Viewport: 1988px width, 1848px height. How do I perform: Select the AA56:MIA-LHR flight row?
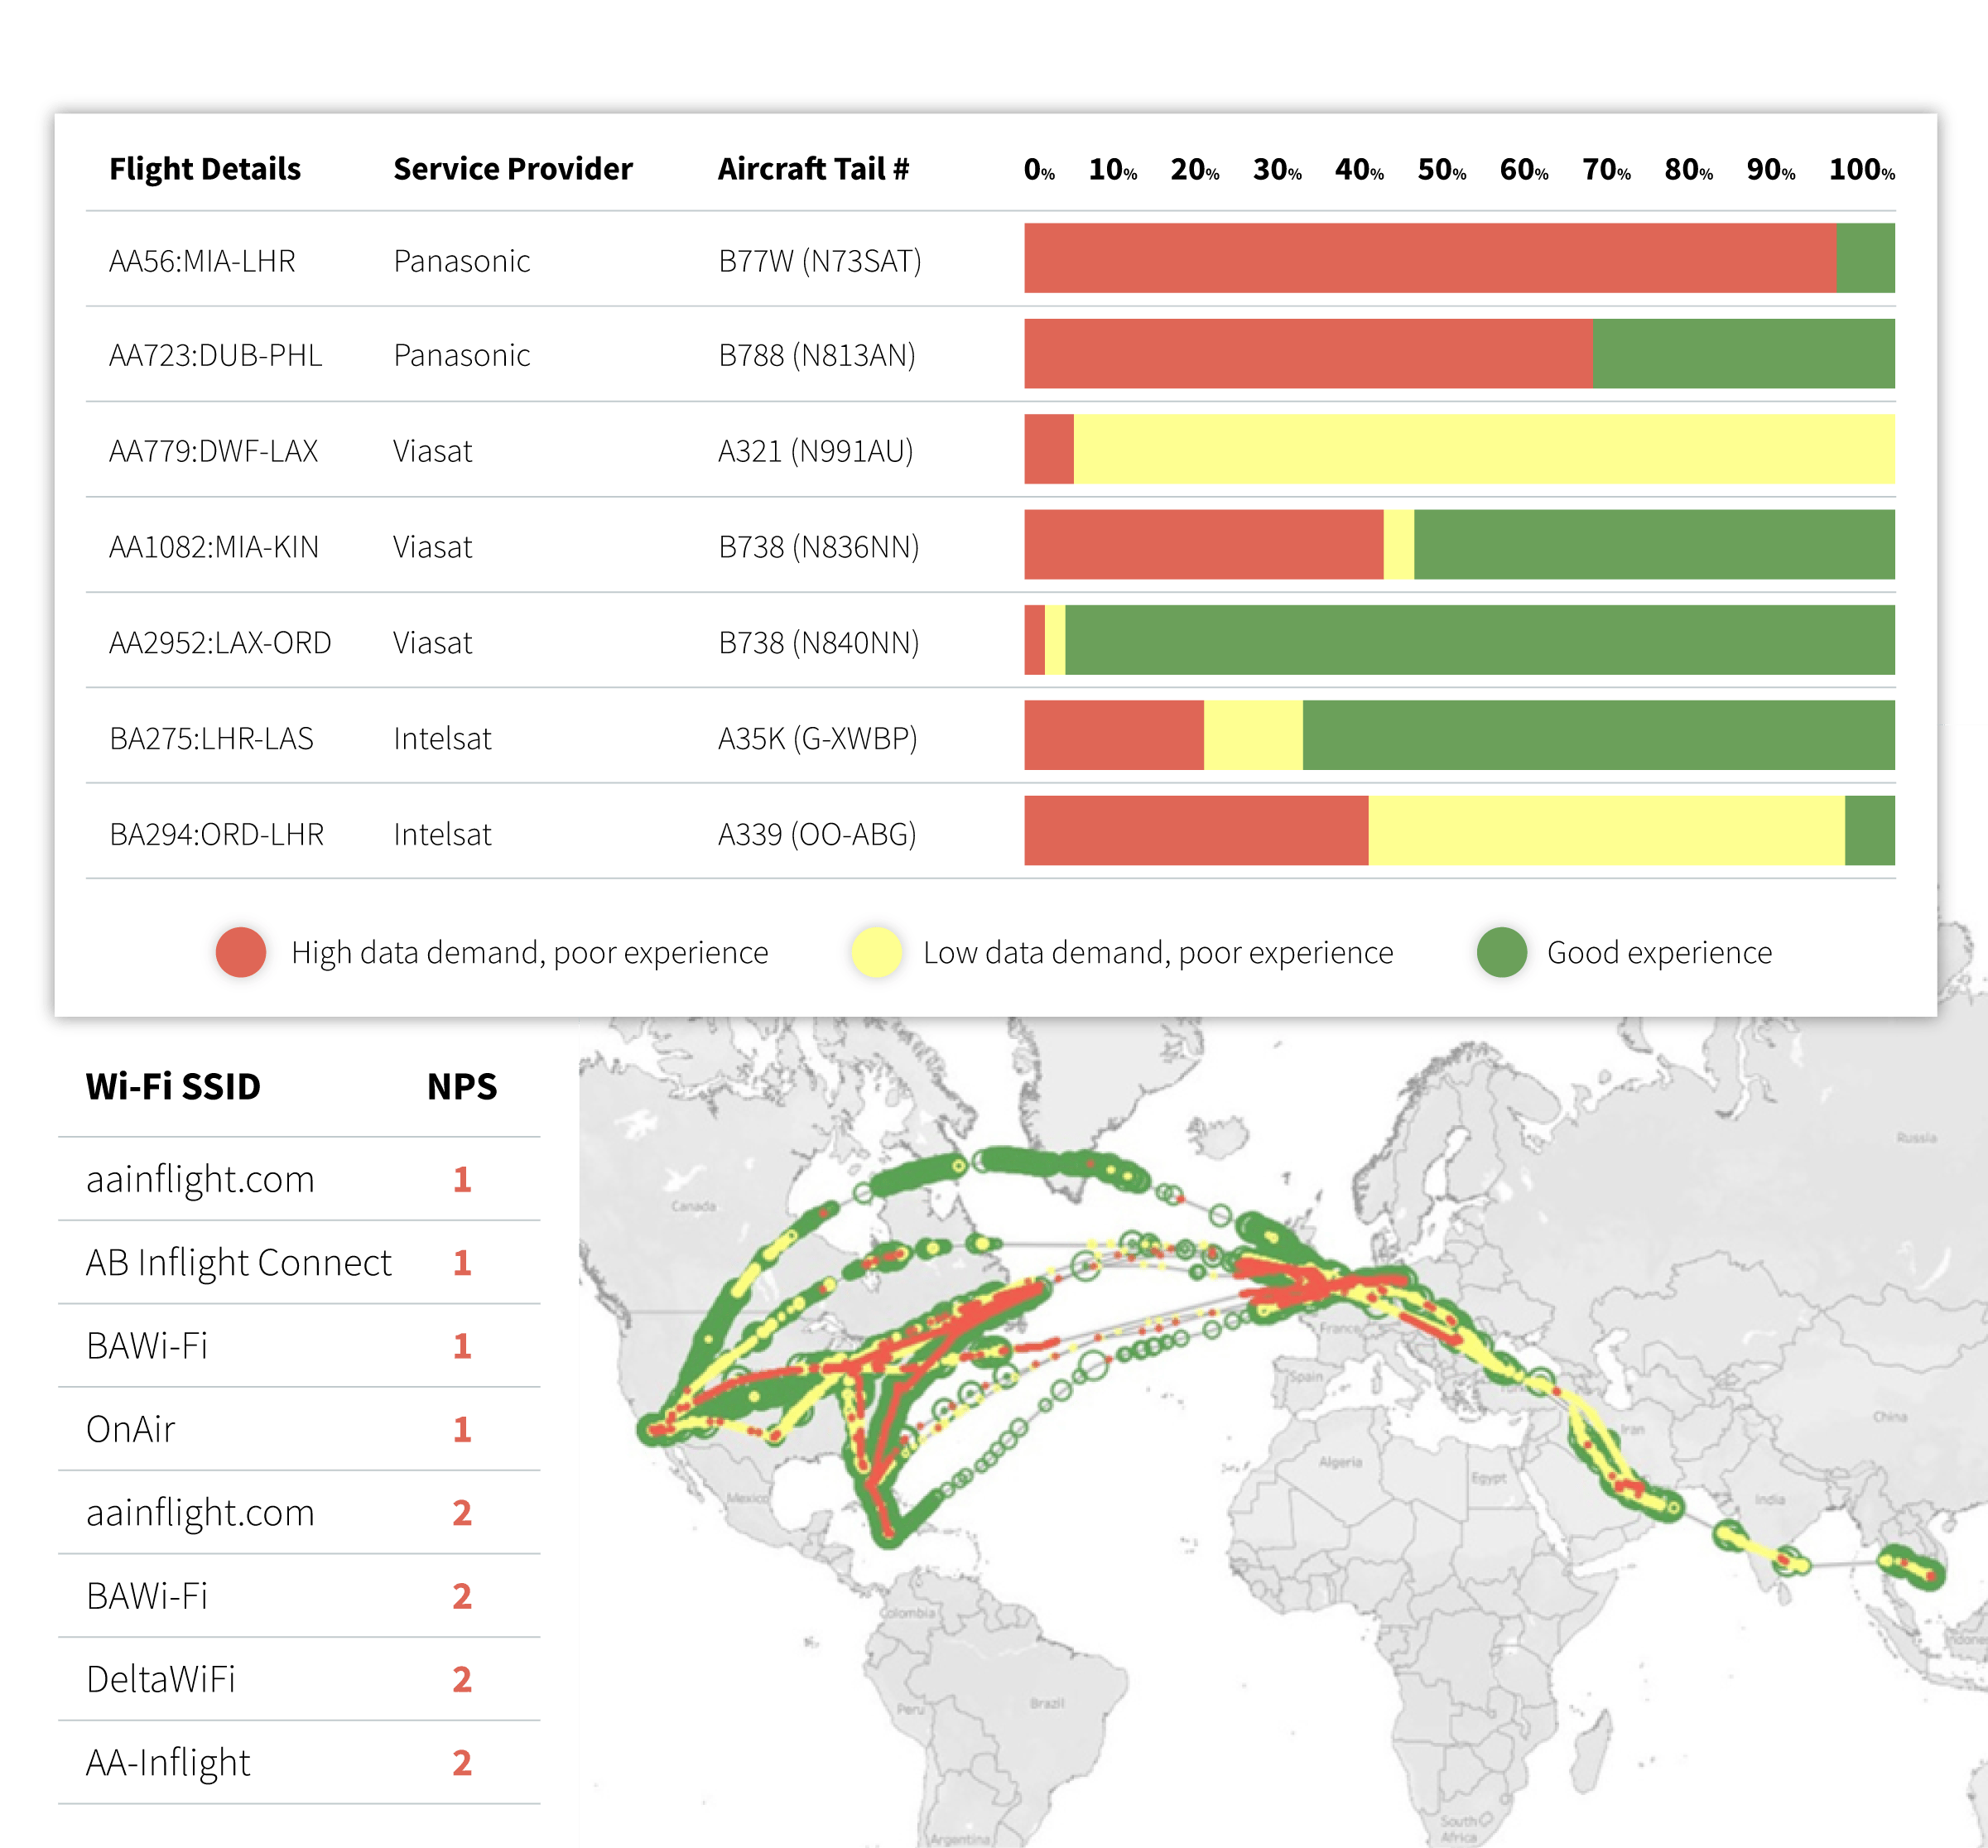tap(202, 261)
